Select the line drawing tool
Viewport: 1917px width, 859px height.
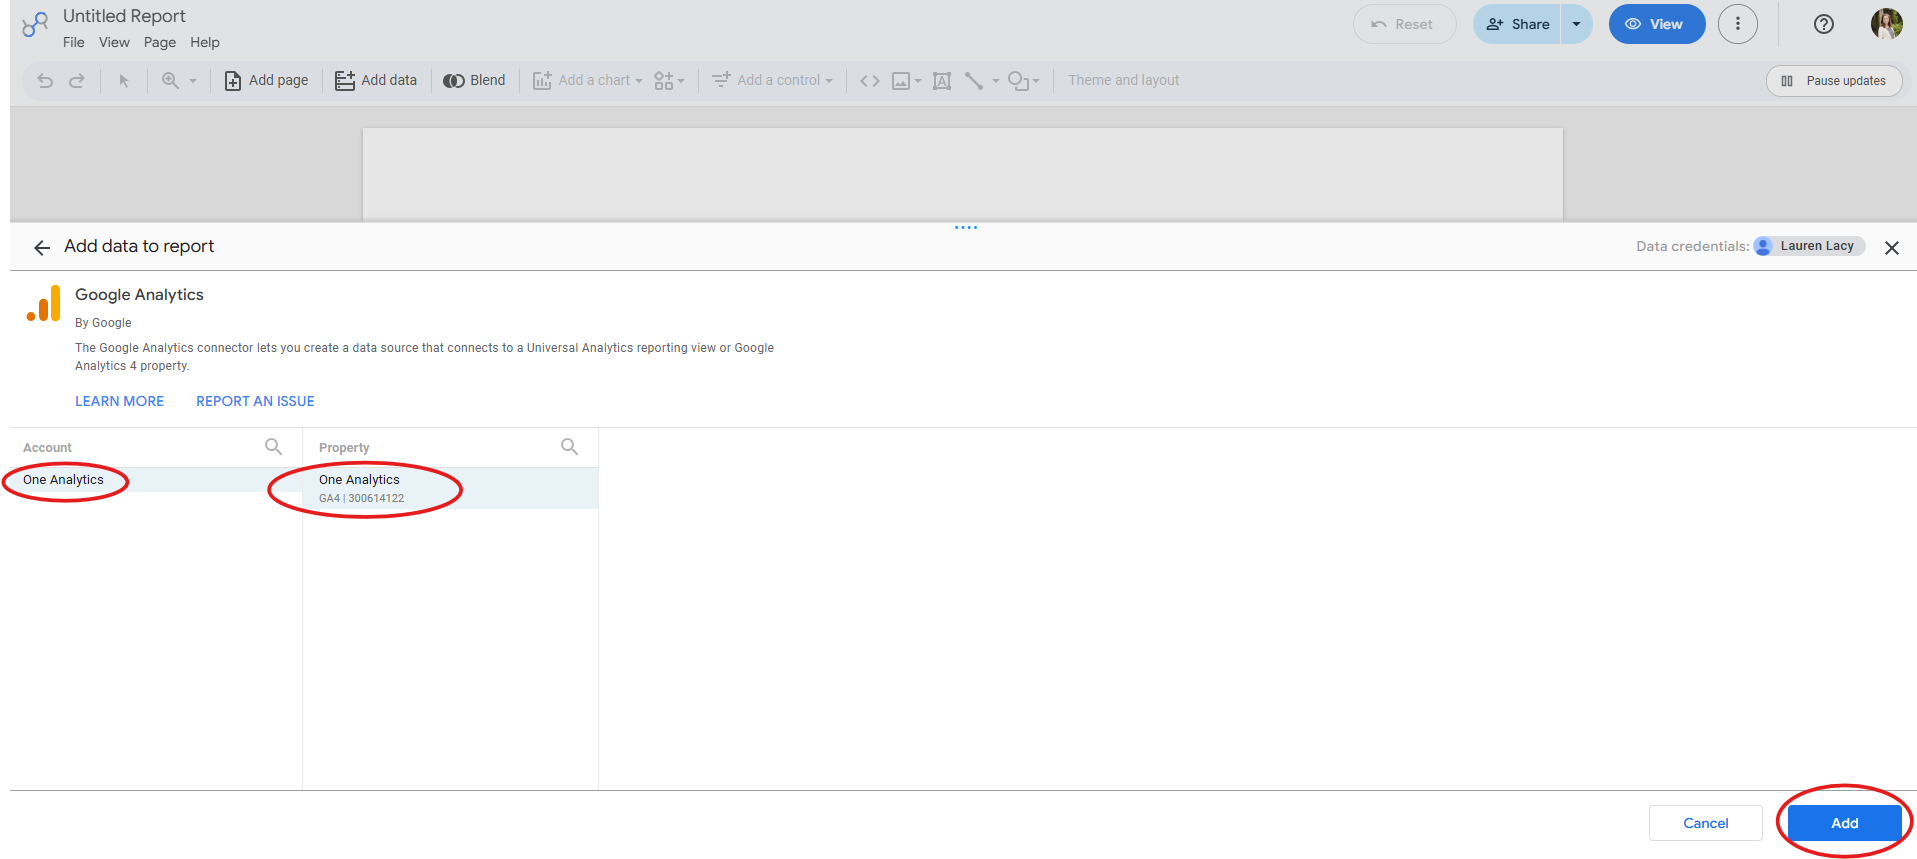coord(974,81)
